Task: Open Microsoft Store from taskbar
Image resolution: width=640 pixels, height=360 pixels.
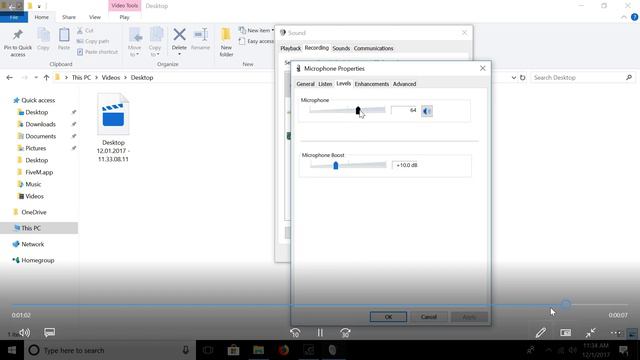Action: click(x=233, y=350)
